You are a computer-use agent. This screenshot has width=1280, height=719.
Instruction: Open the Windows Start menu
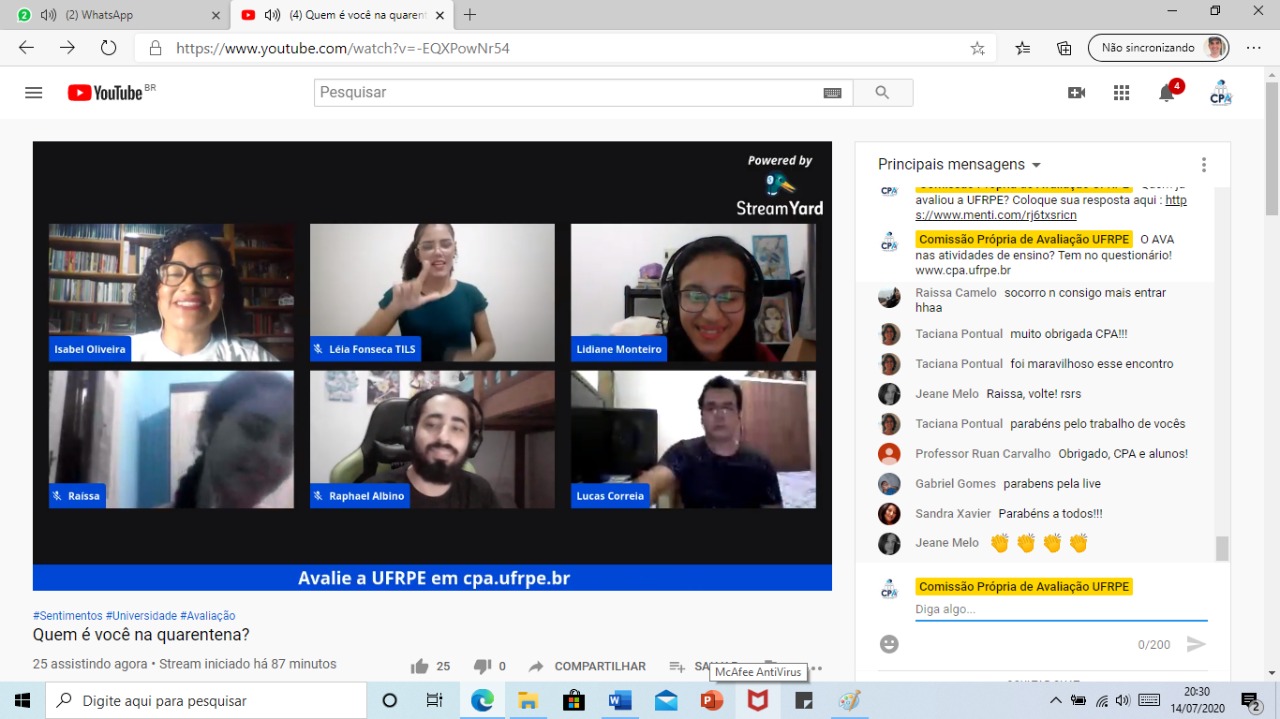22,701
